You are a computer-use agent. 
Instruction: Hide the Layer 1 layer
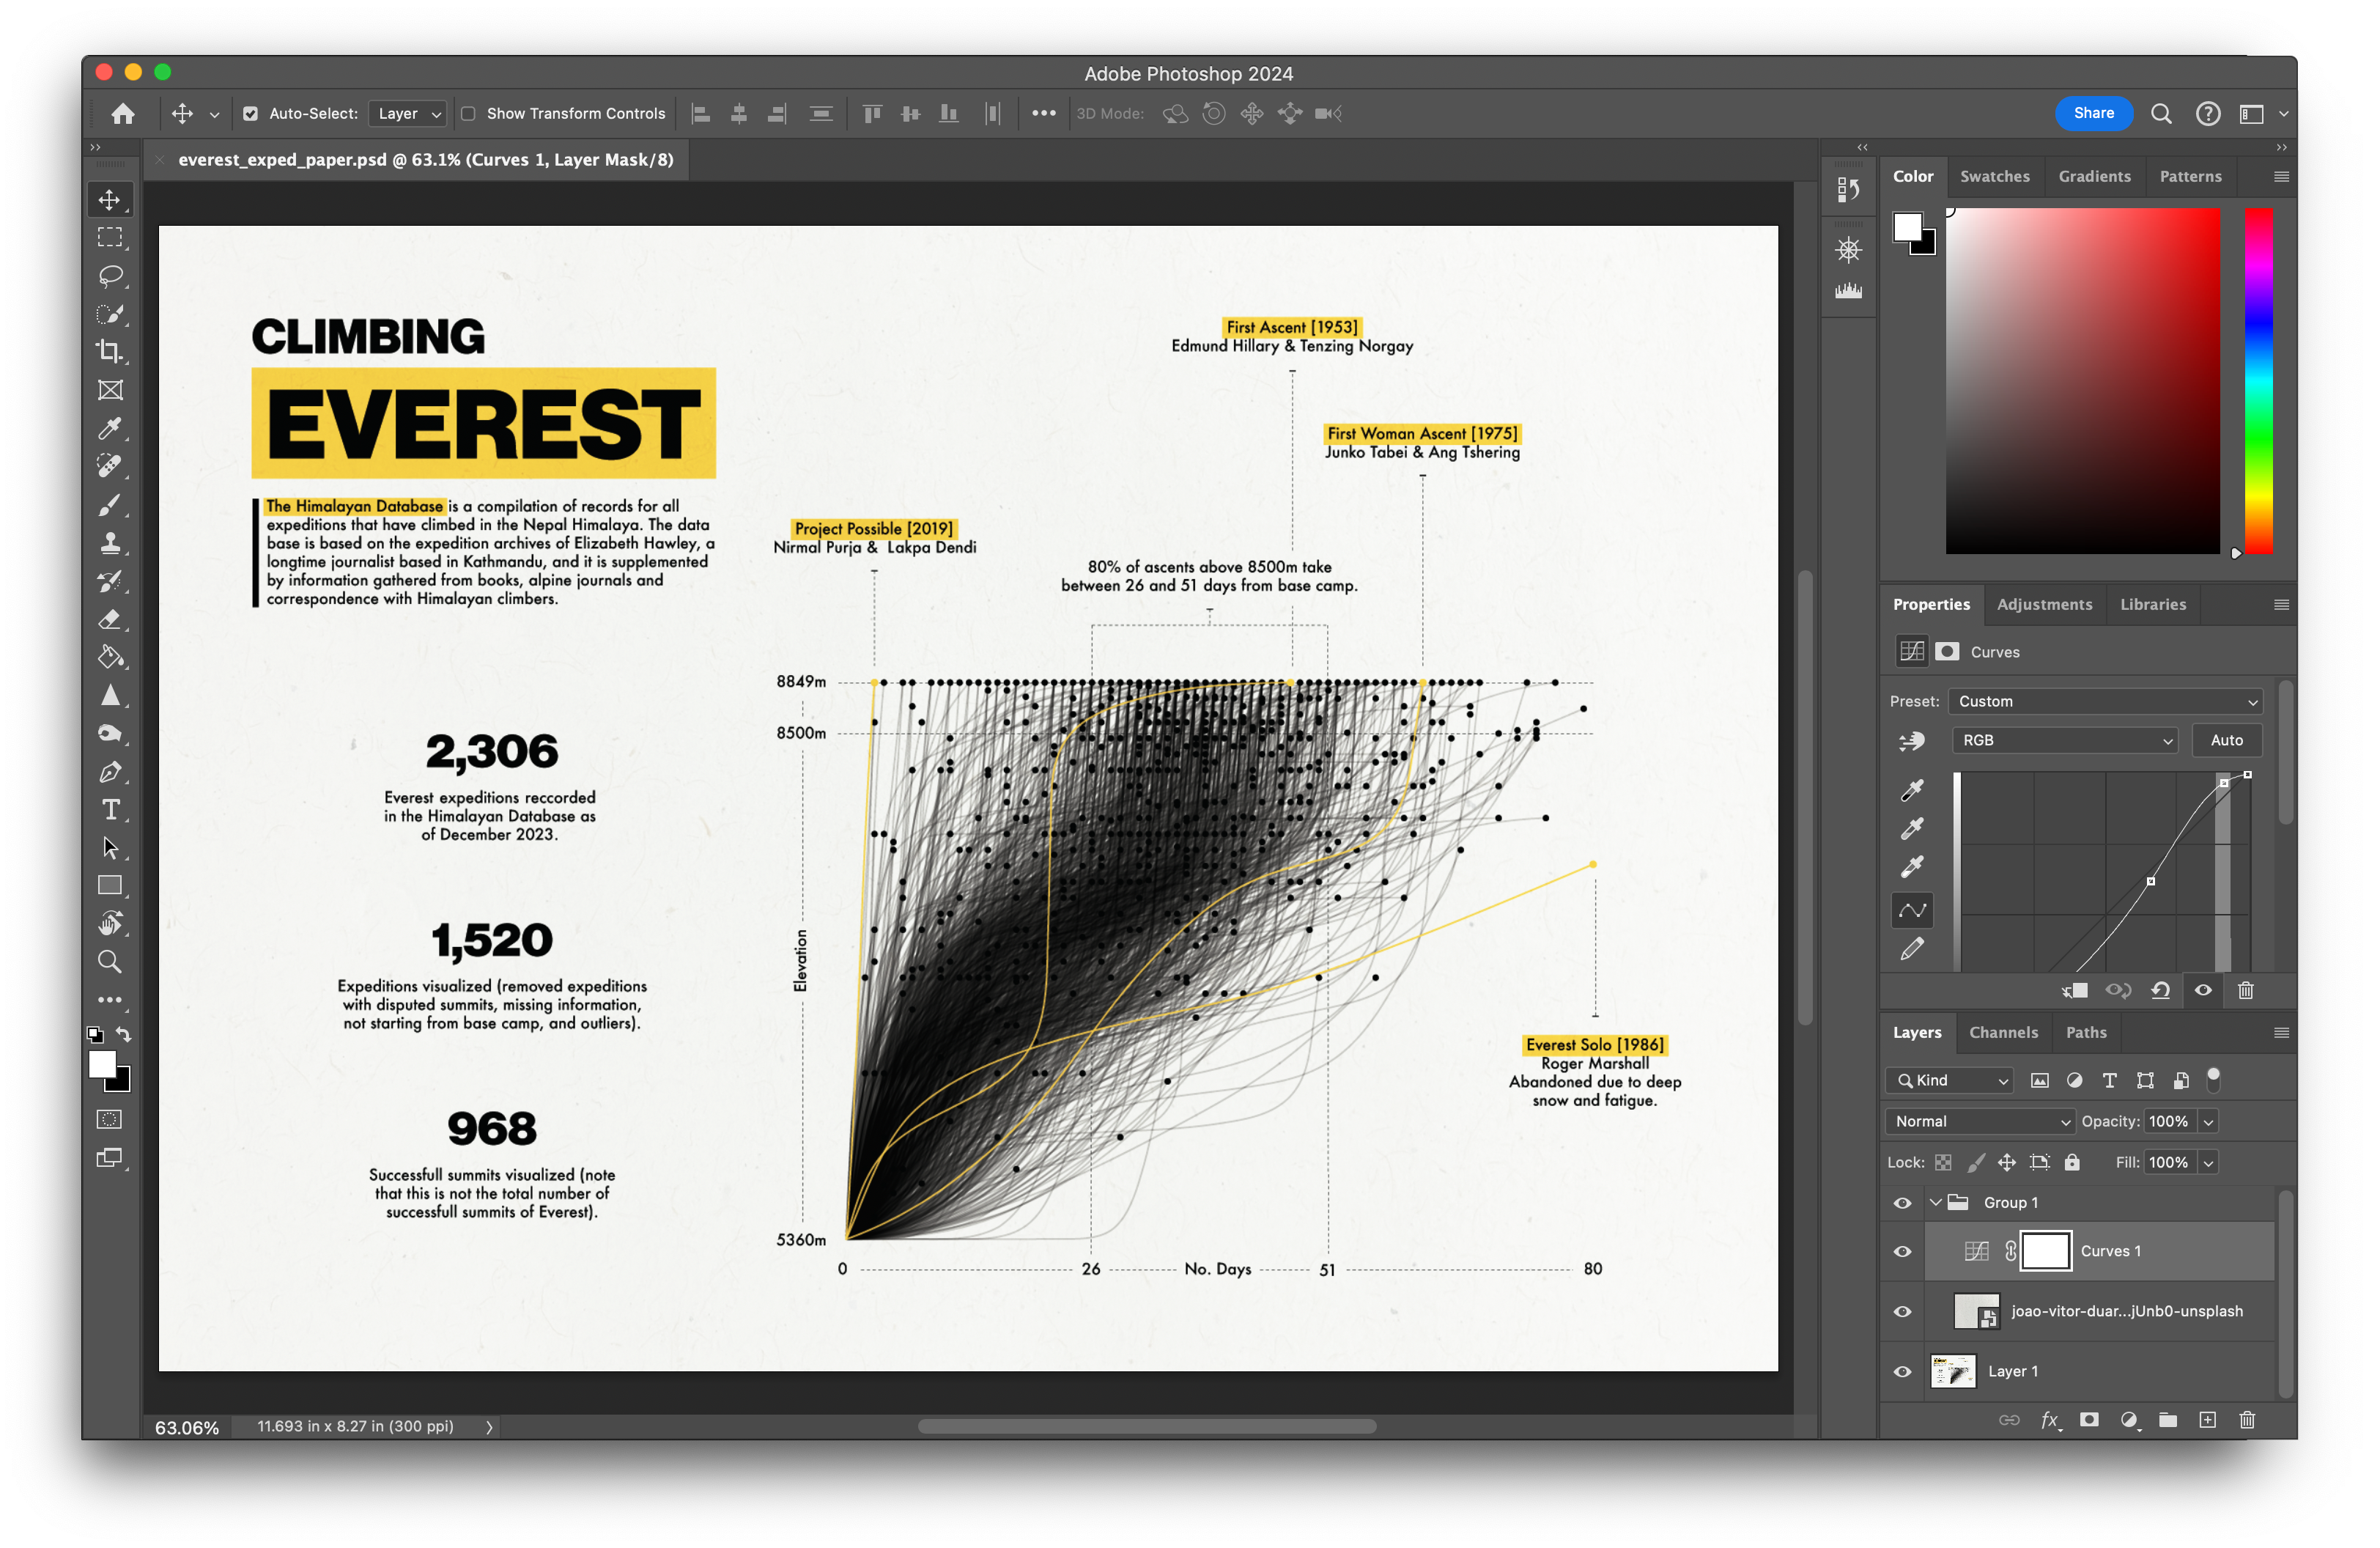click(1903, 1372)
